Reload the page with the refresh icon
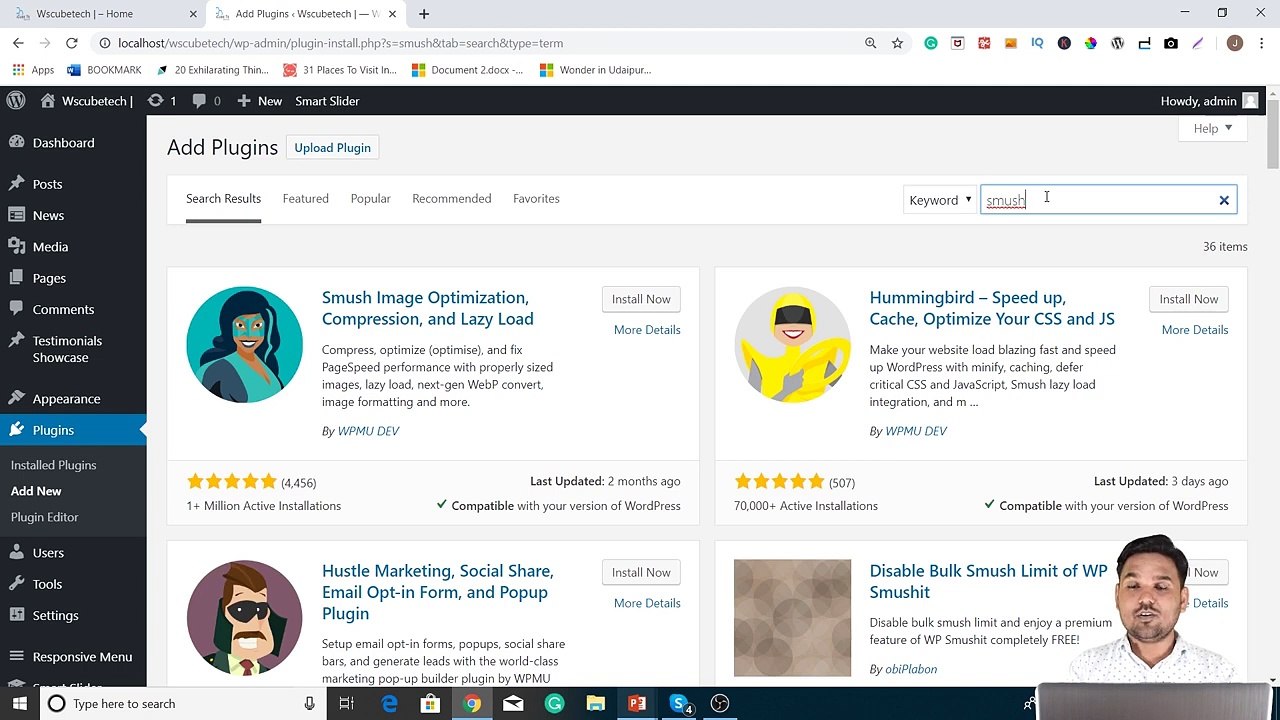The width and height of the screenshot is (1280, 720). (x=72, y=43)
